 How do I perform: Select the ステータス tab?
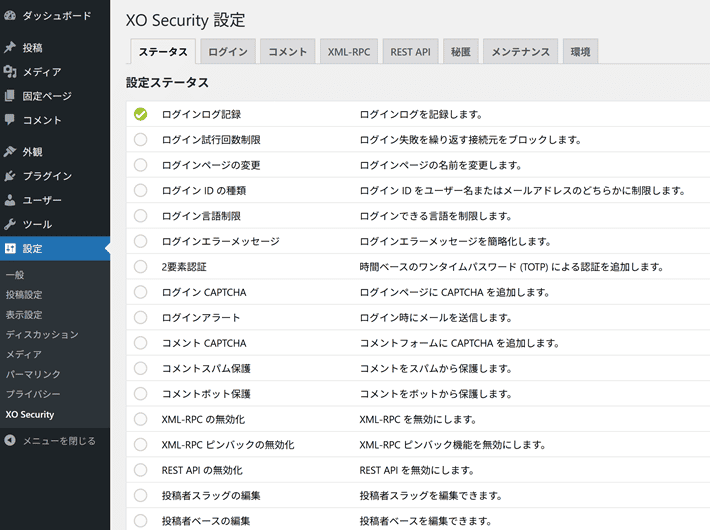[163, 52]
